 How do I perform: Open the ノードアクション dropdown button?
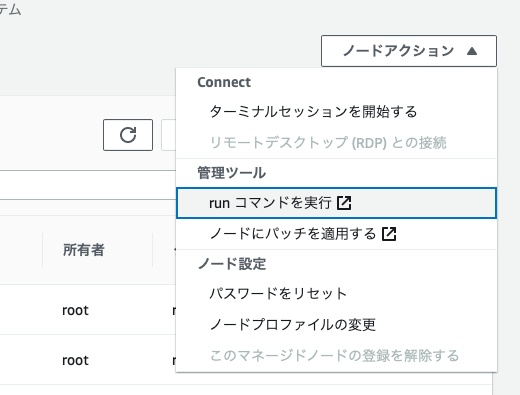(x=409, y=51)
